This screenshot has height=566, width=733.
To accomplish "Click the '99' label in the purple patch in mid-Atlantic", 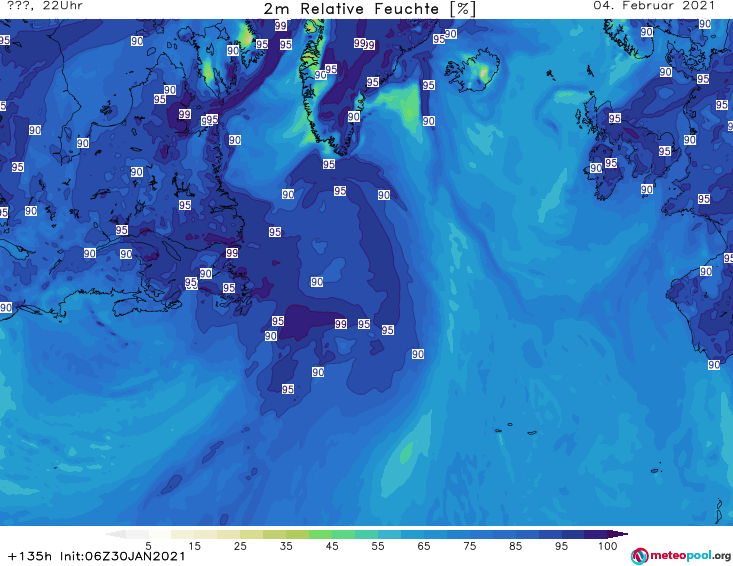I will tap(341, 324).
